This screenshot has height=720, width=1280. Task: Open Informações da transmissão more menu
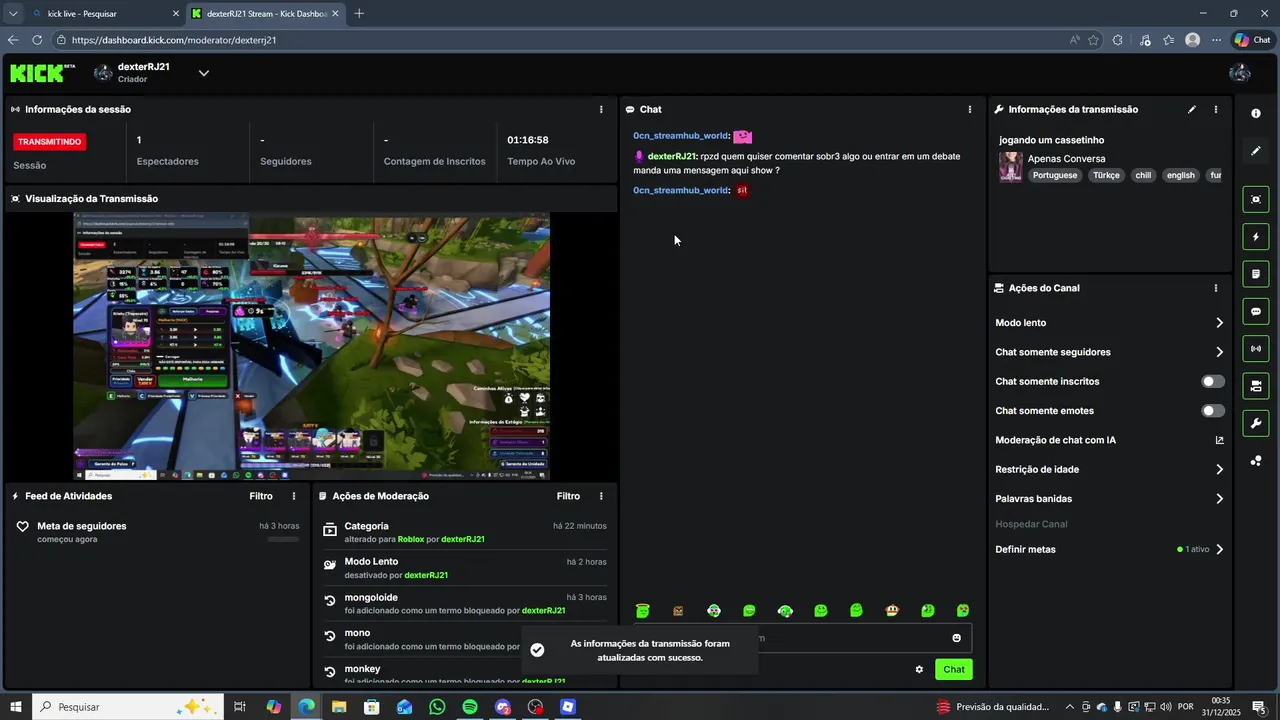click(x=1216, y=109)
